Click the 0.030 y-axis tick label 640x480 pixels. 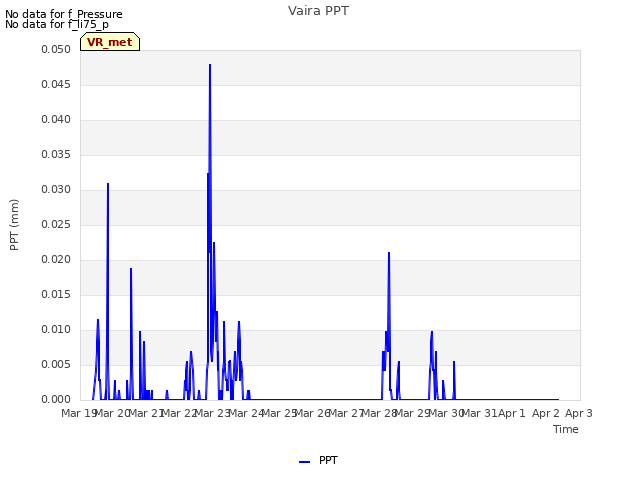pyautogui.click(x=56, y=190)
